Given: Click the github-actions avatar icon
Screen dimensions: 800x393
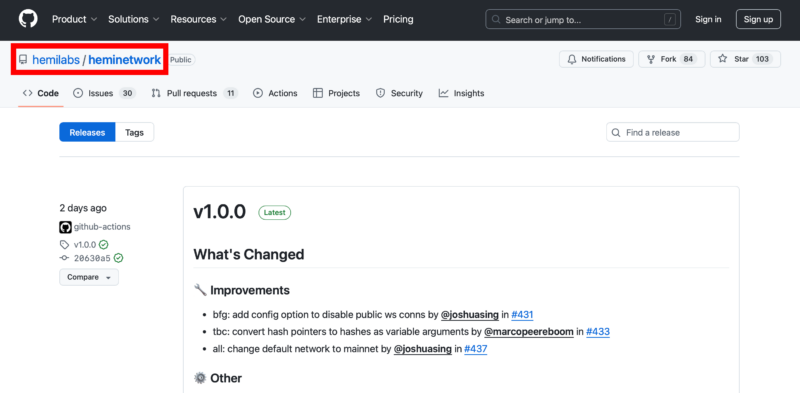Looking at the screenshot, I should pyautogui.click(x=65, y=227).
